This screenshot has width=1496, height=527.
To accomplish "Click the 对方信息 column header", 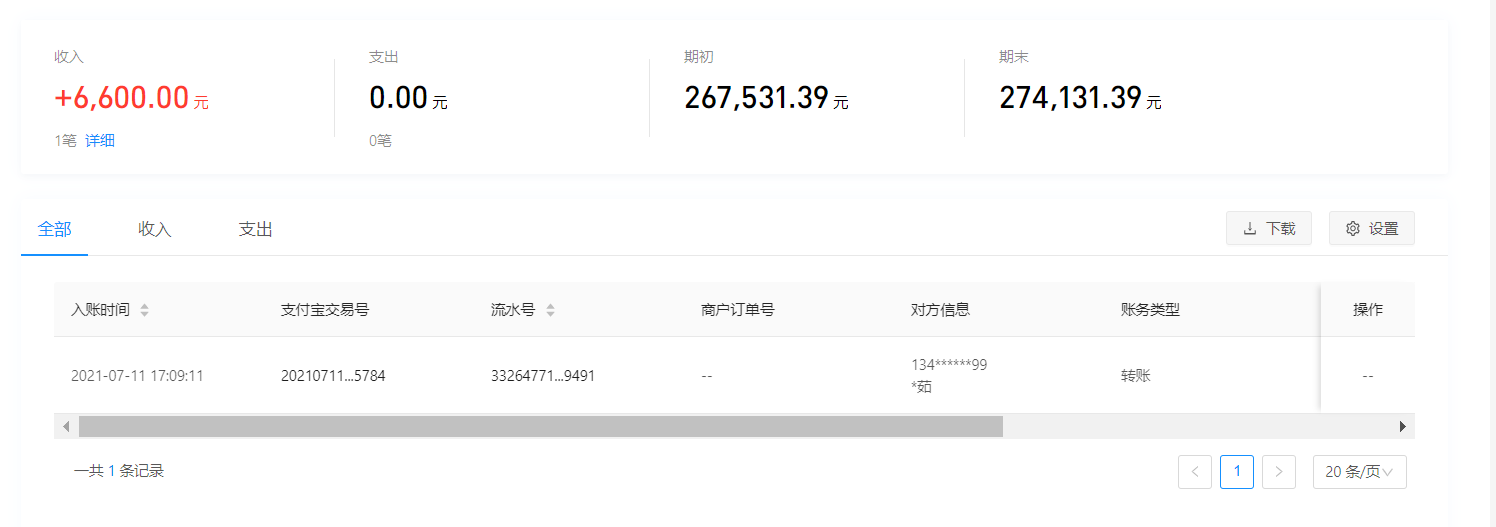I will [940, 310].
